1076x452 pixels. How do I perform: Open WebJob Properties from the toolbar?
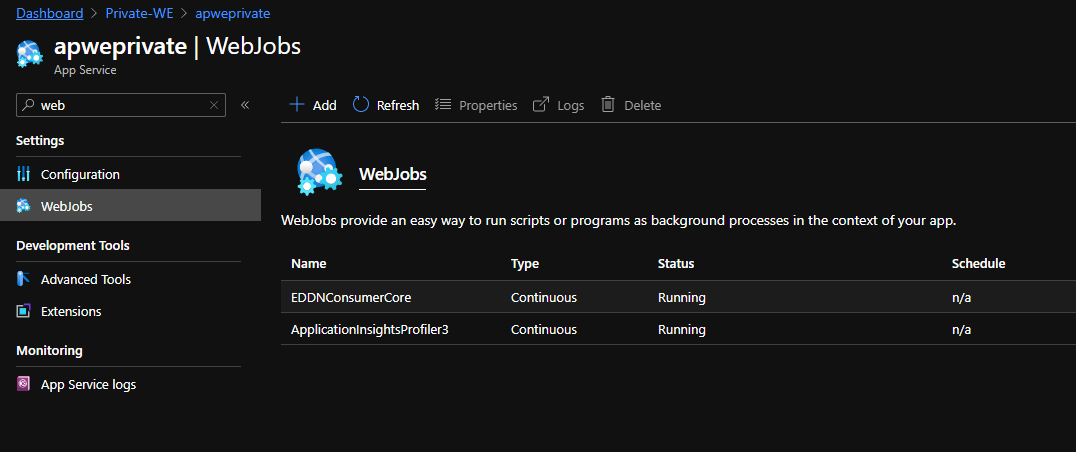(476, 105)
